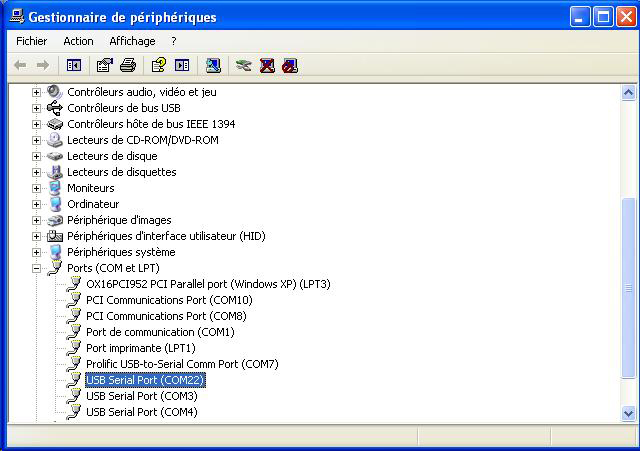The width and height of the screenshot is (640, 451).
Task: Click the Device Manager title bar icon
Action: [x=17, y=16]
